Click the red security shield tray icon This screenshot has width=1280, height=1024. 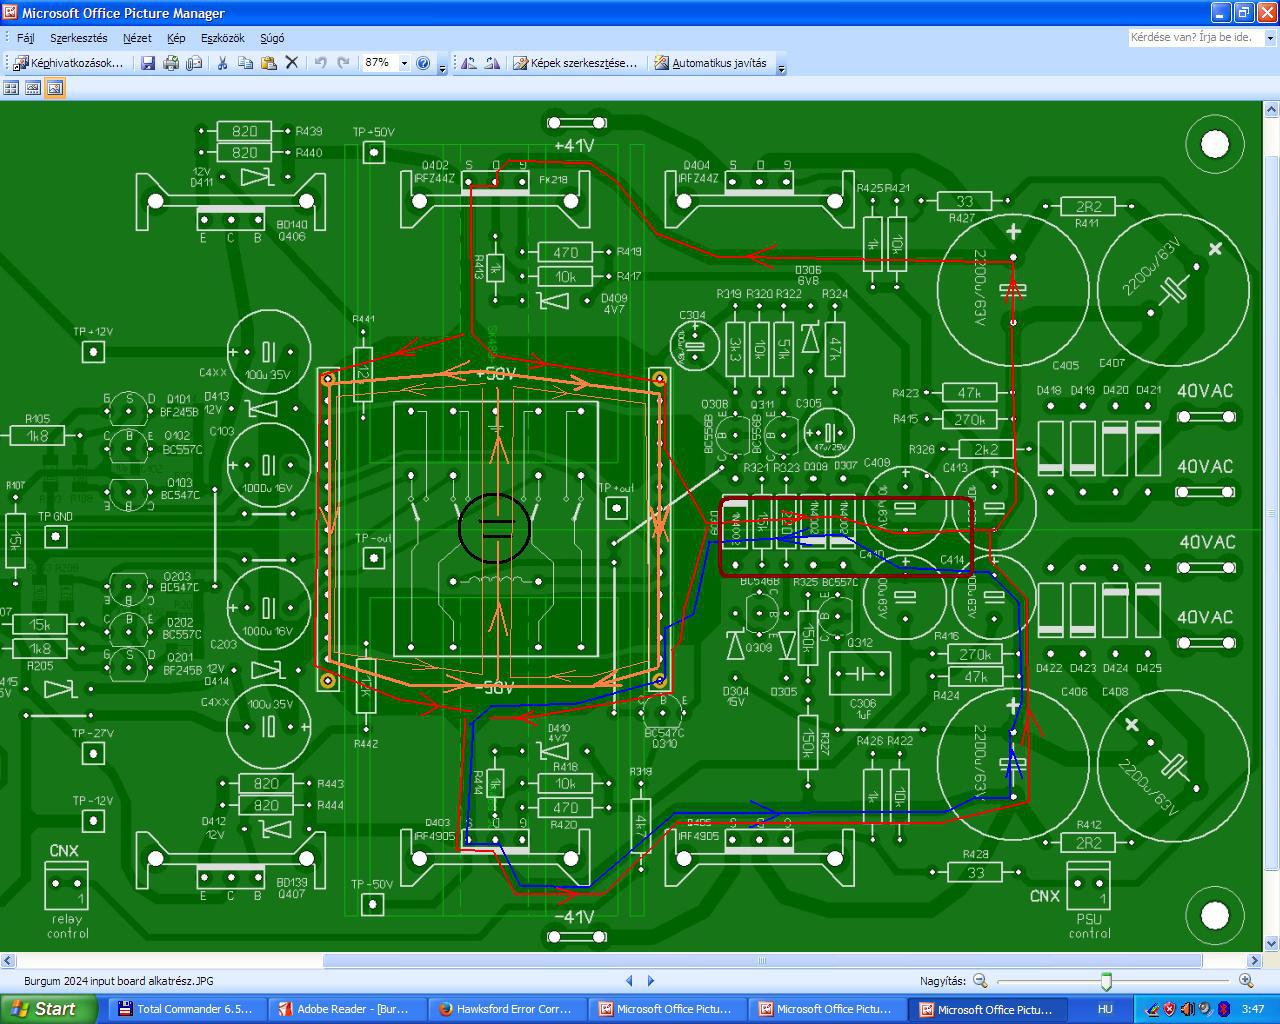(1170, 1009)
